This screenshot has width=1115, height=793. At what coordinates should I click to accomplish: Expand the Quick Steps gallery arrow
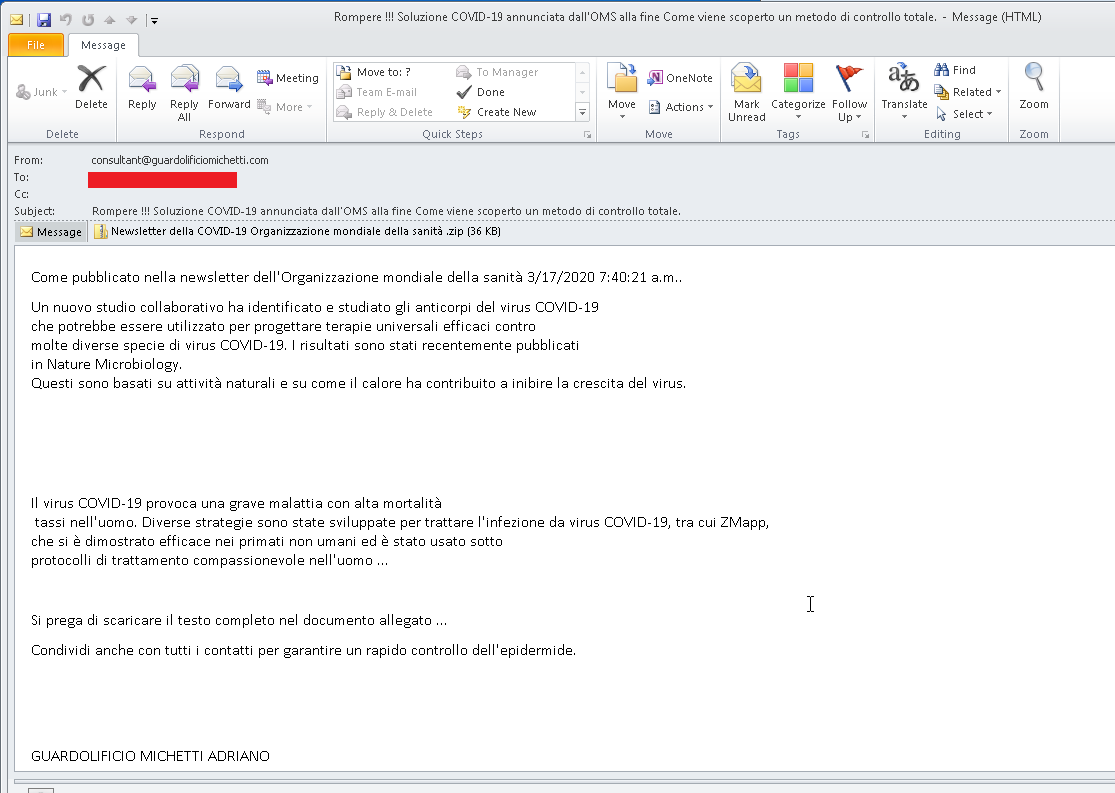point(583,112)
